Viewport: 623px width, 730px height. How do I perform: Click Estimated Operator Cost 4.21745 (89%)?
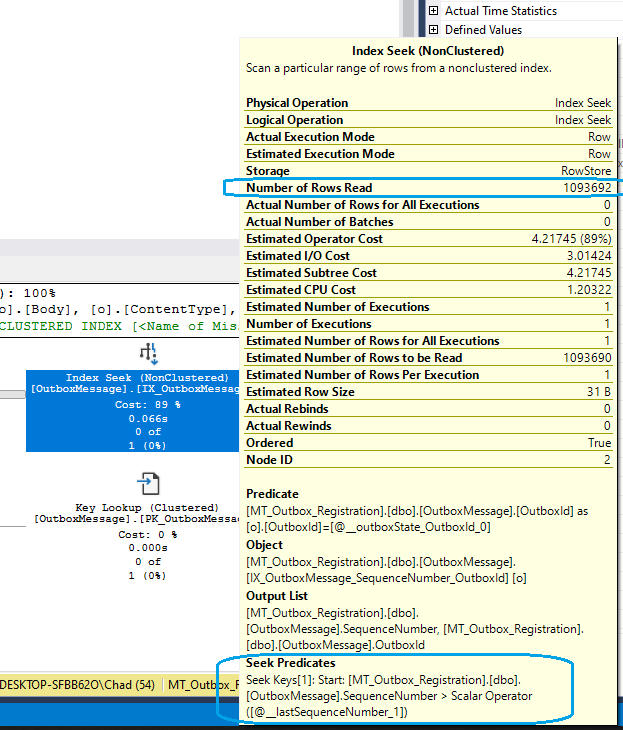pos(428,239)
